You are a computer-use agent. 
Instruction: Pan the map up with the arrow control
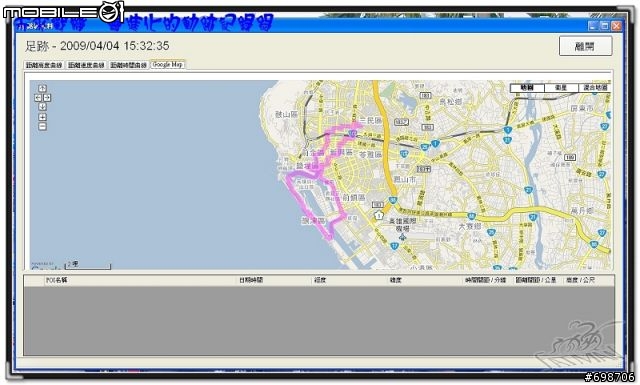tap(42, 88)
